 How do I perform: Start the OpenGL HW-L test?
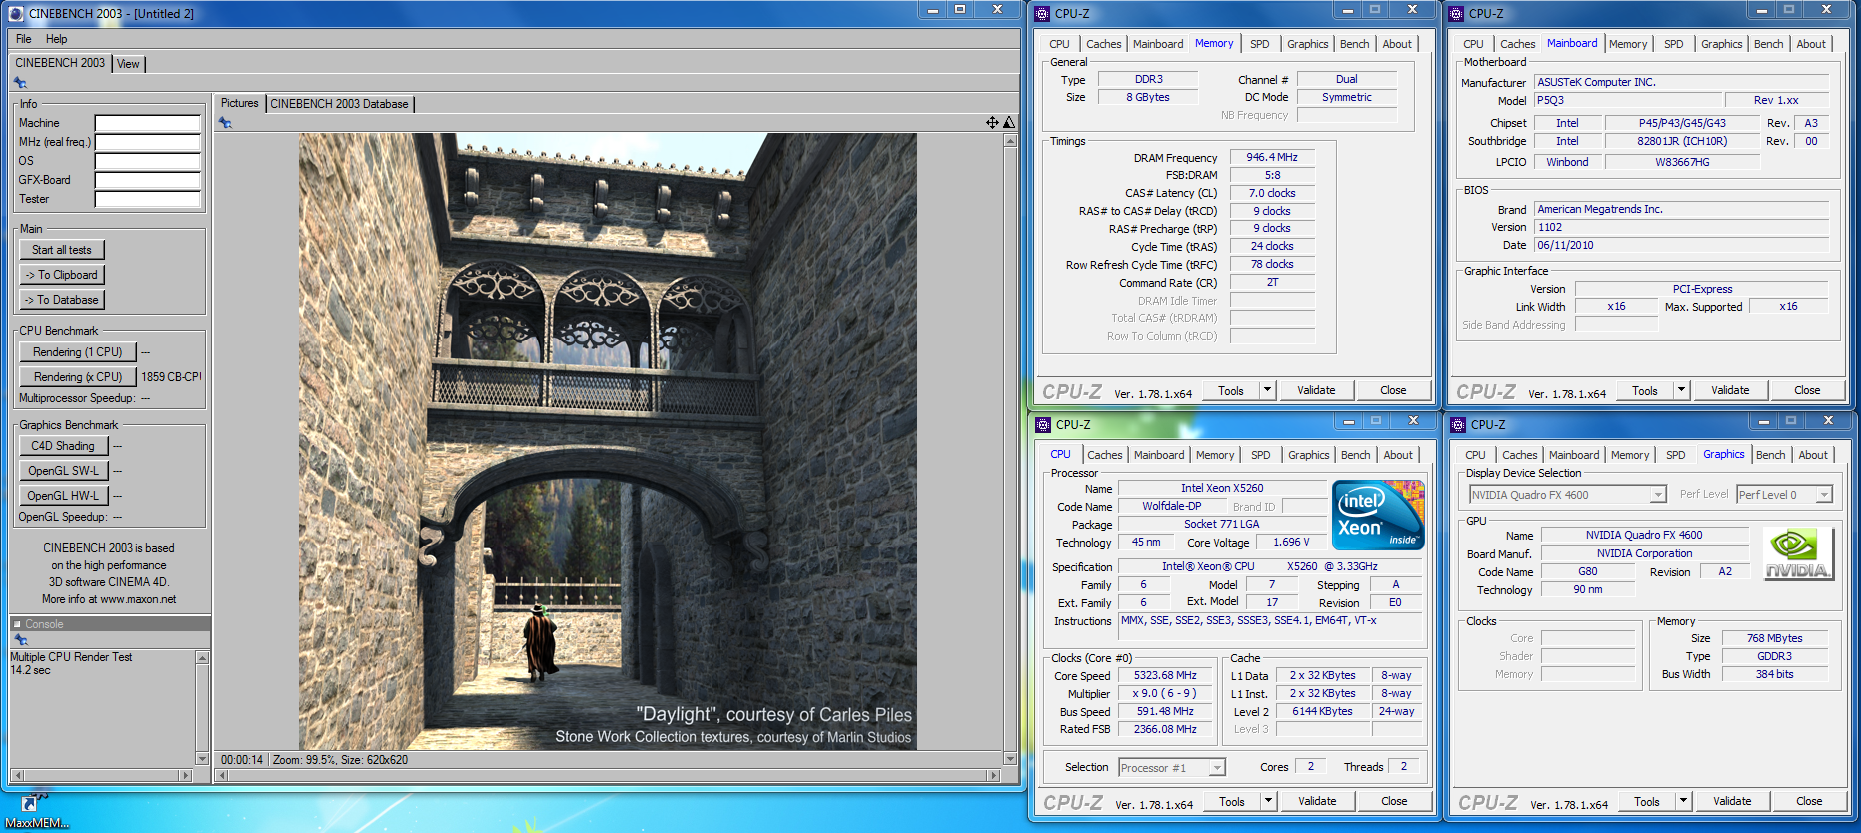point(63,496)
